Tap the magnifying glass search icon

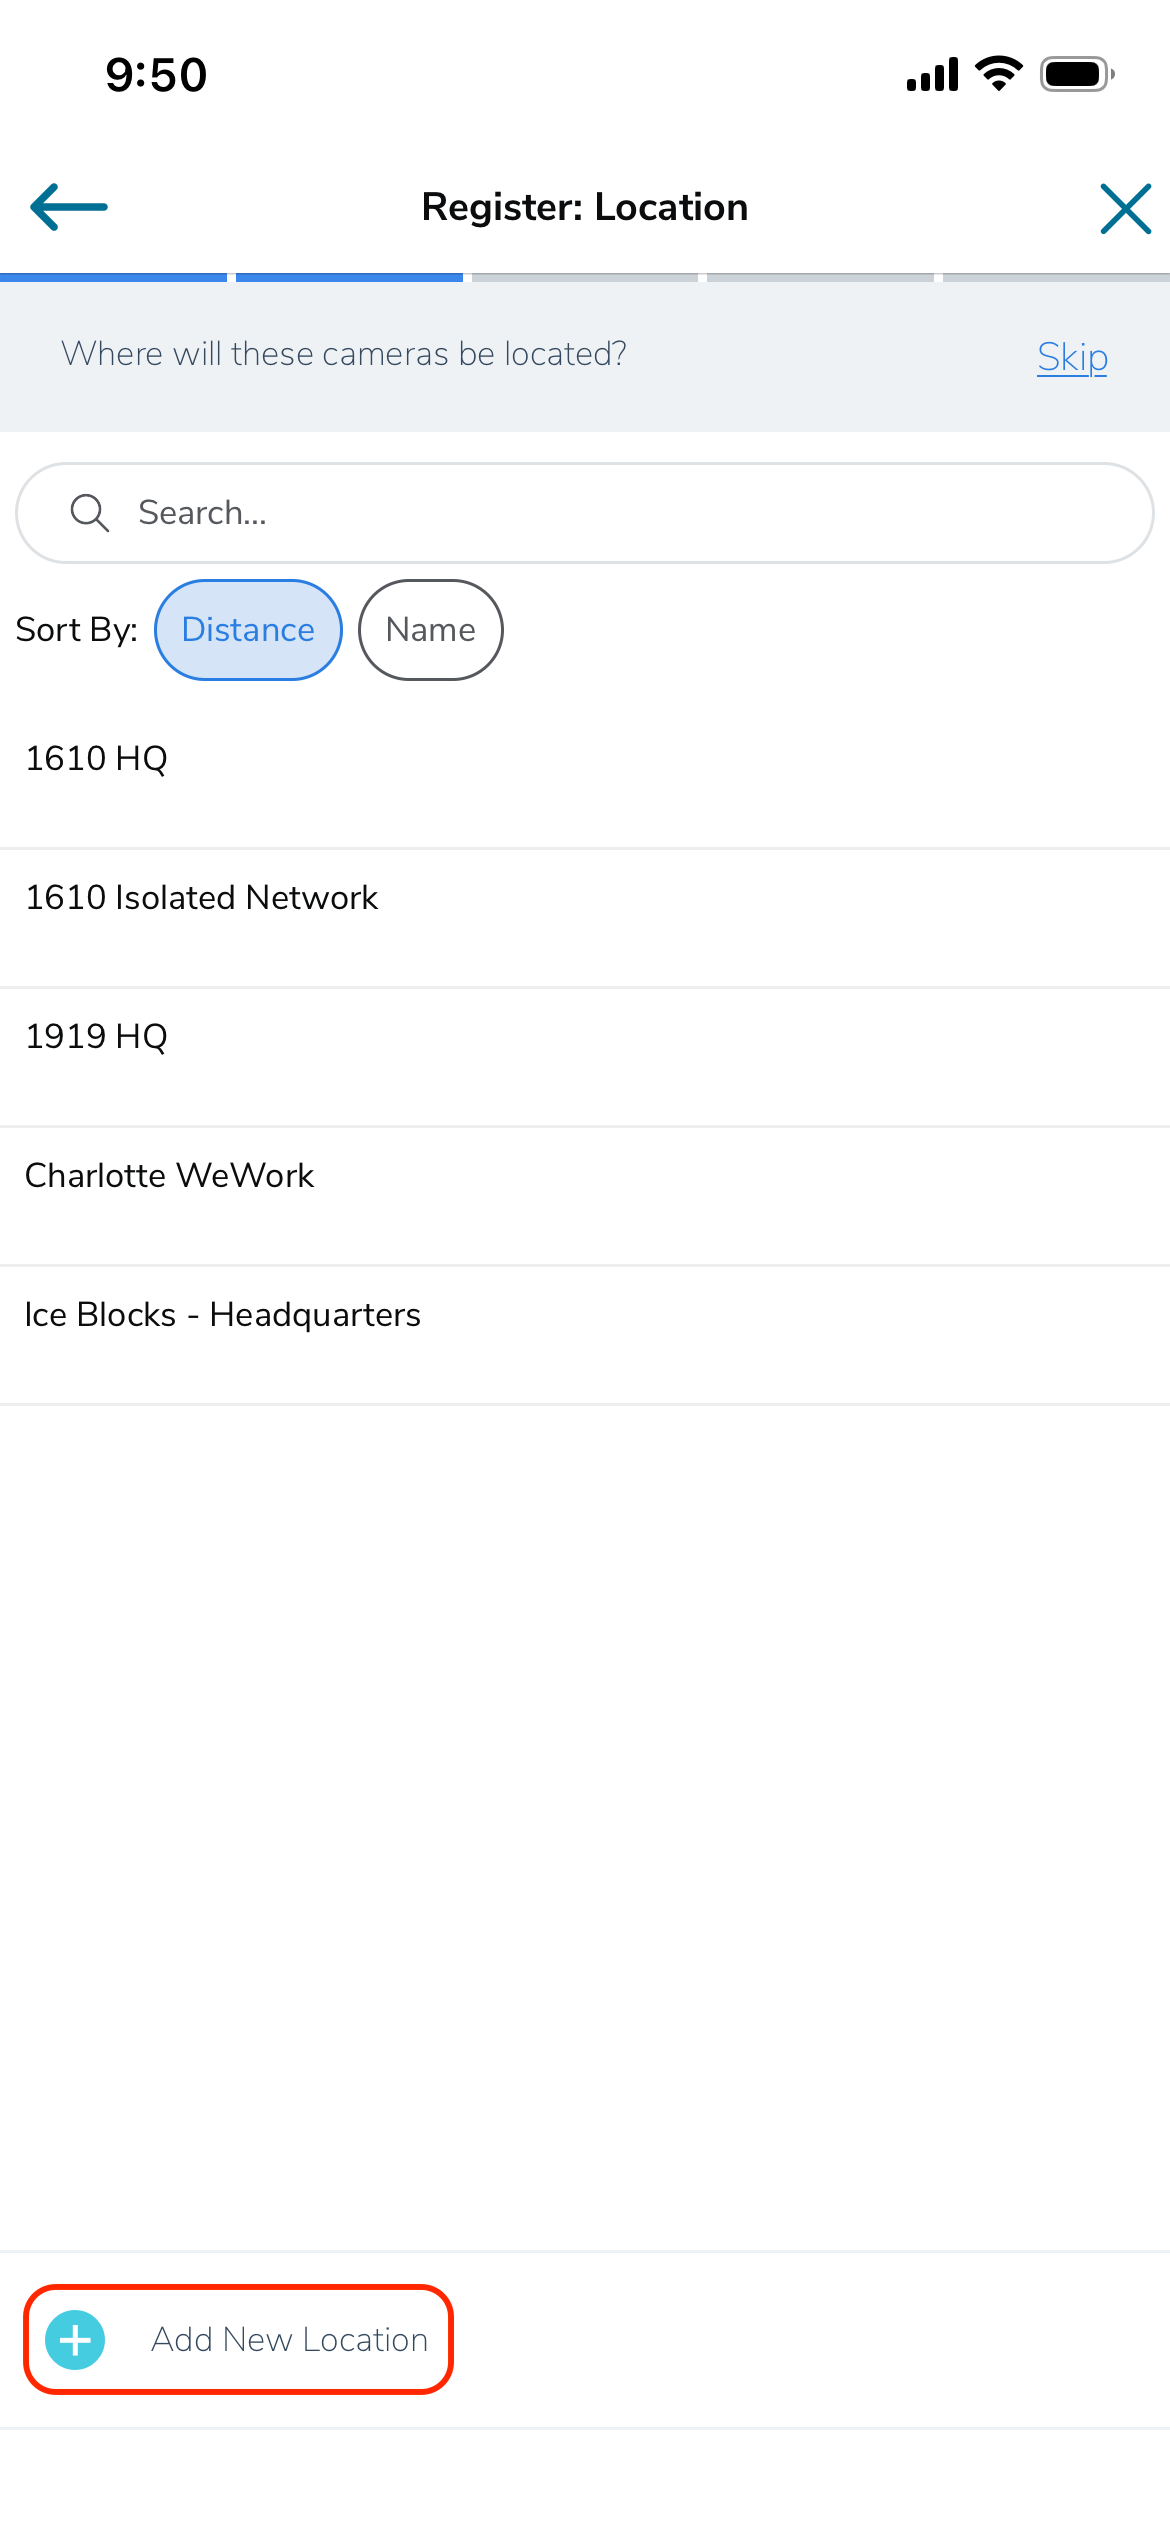[90, 513]
